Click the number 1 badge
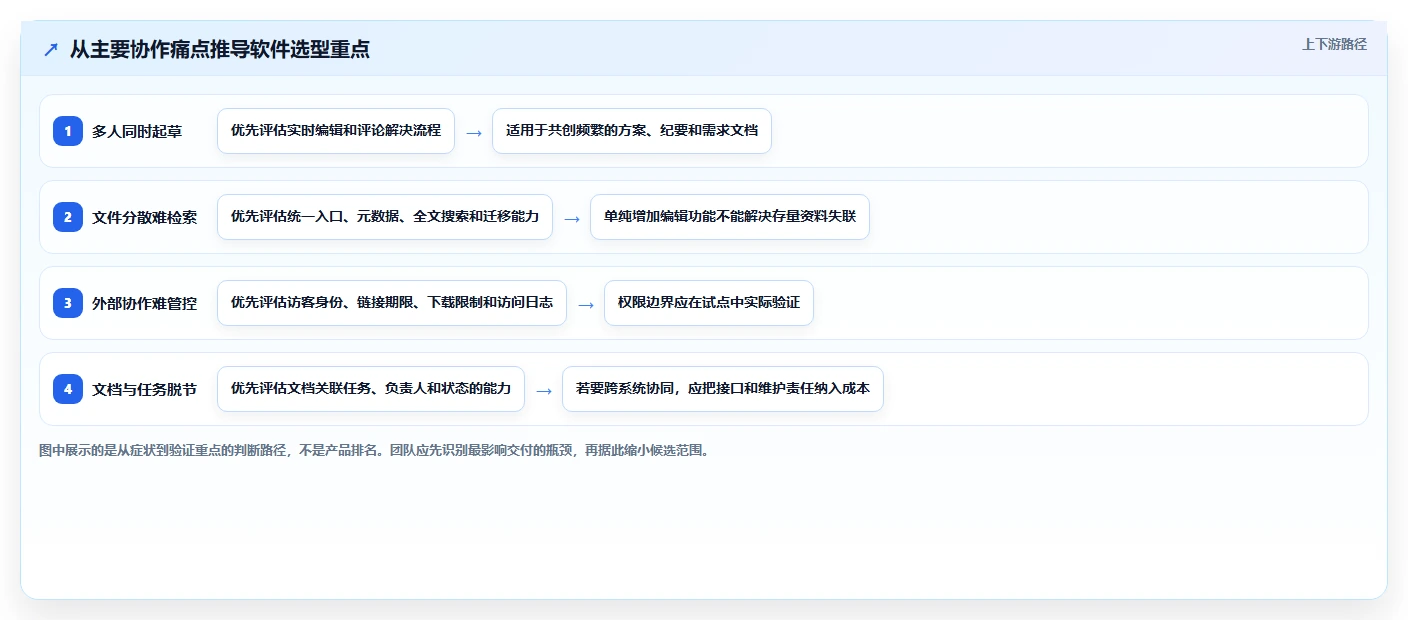Image resolution: width=1408 pixels, height=620 pixels. pyautogui.click(x=68, y=131)
